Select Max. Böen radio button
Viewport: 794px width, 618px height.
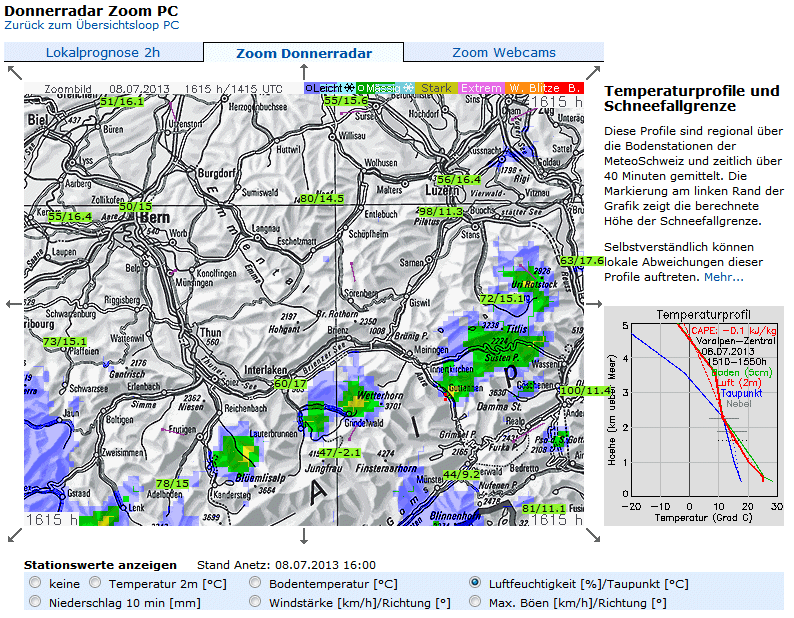[x=475, y=601]
